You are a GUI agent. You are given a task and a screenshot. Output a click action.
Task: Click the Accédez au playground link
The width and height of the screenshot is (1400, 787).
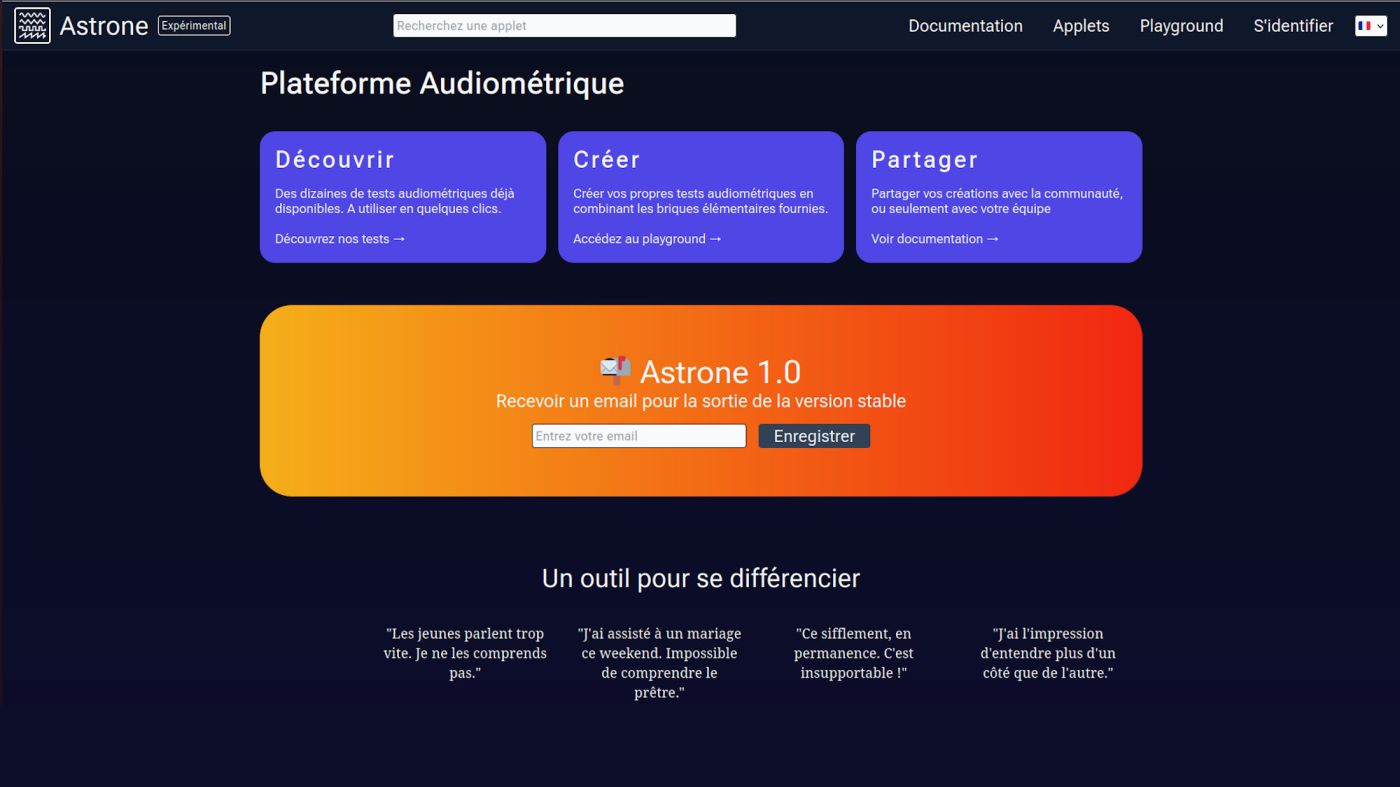(x=645, y=238)
